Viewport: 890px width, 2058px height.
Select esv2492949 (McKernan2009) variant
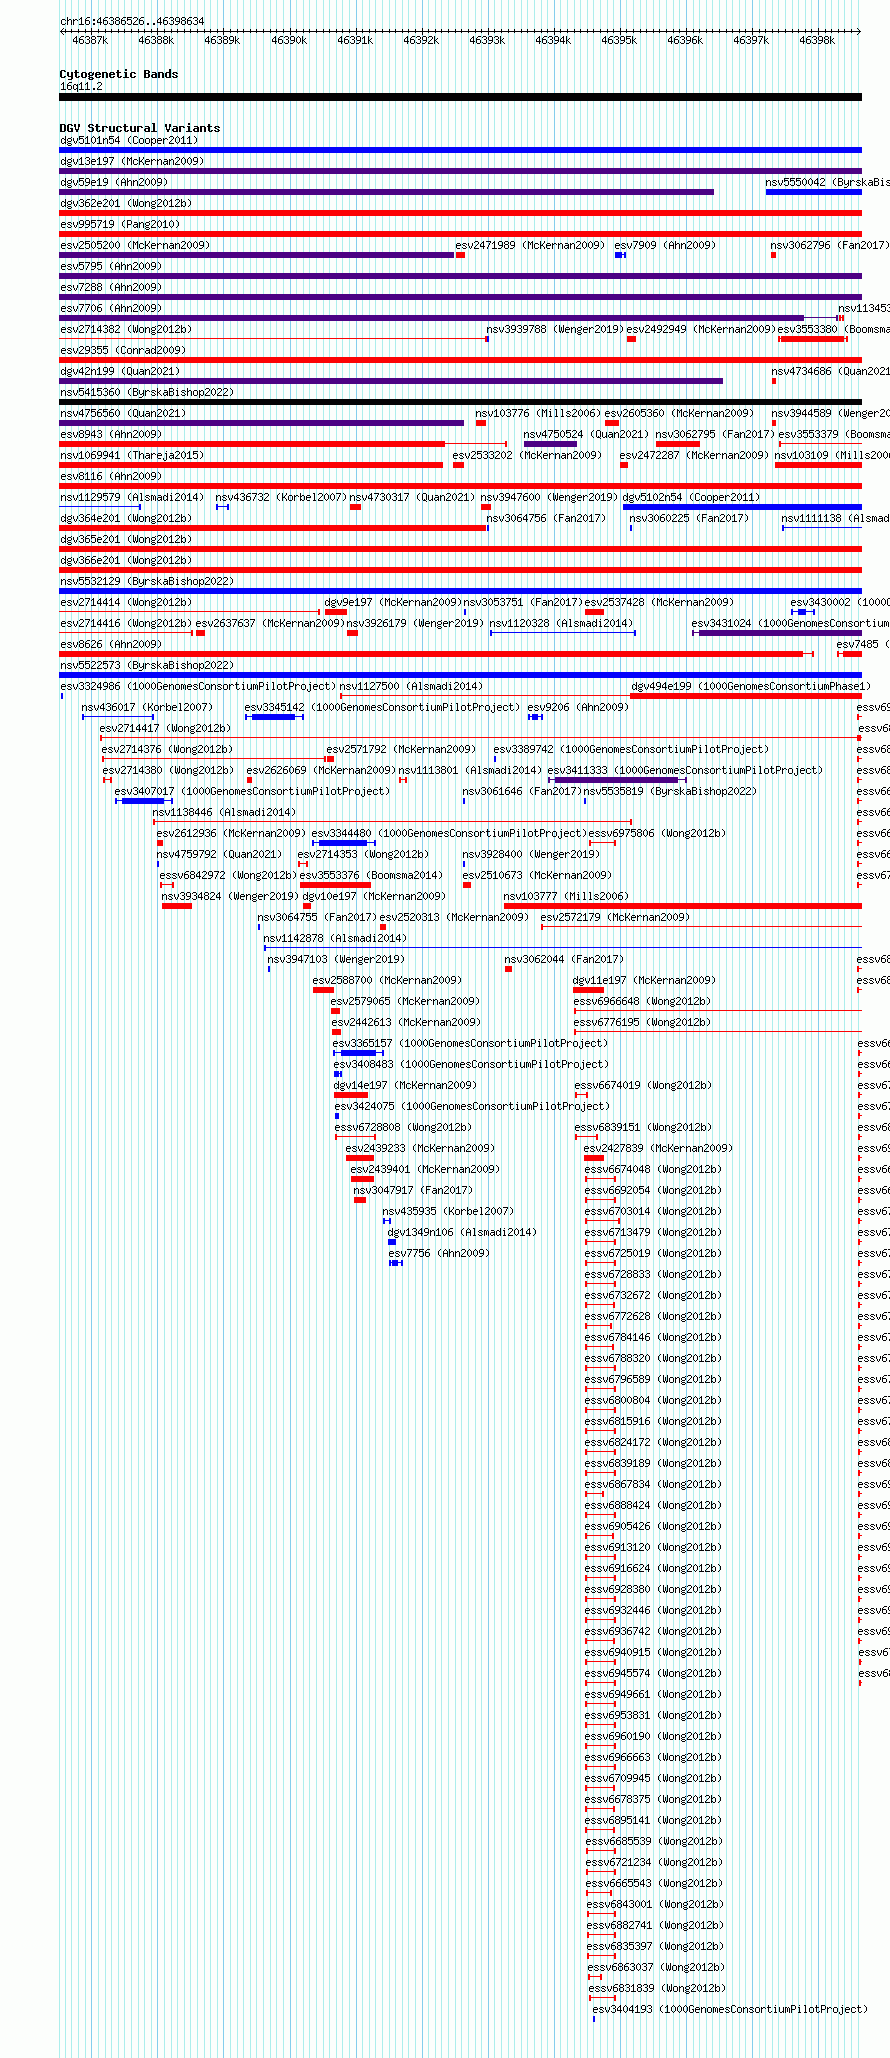tap(701, 329)
